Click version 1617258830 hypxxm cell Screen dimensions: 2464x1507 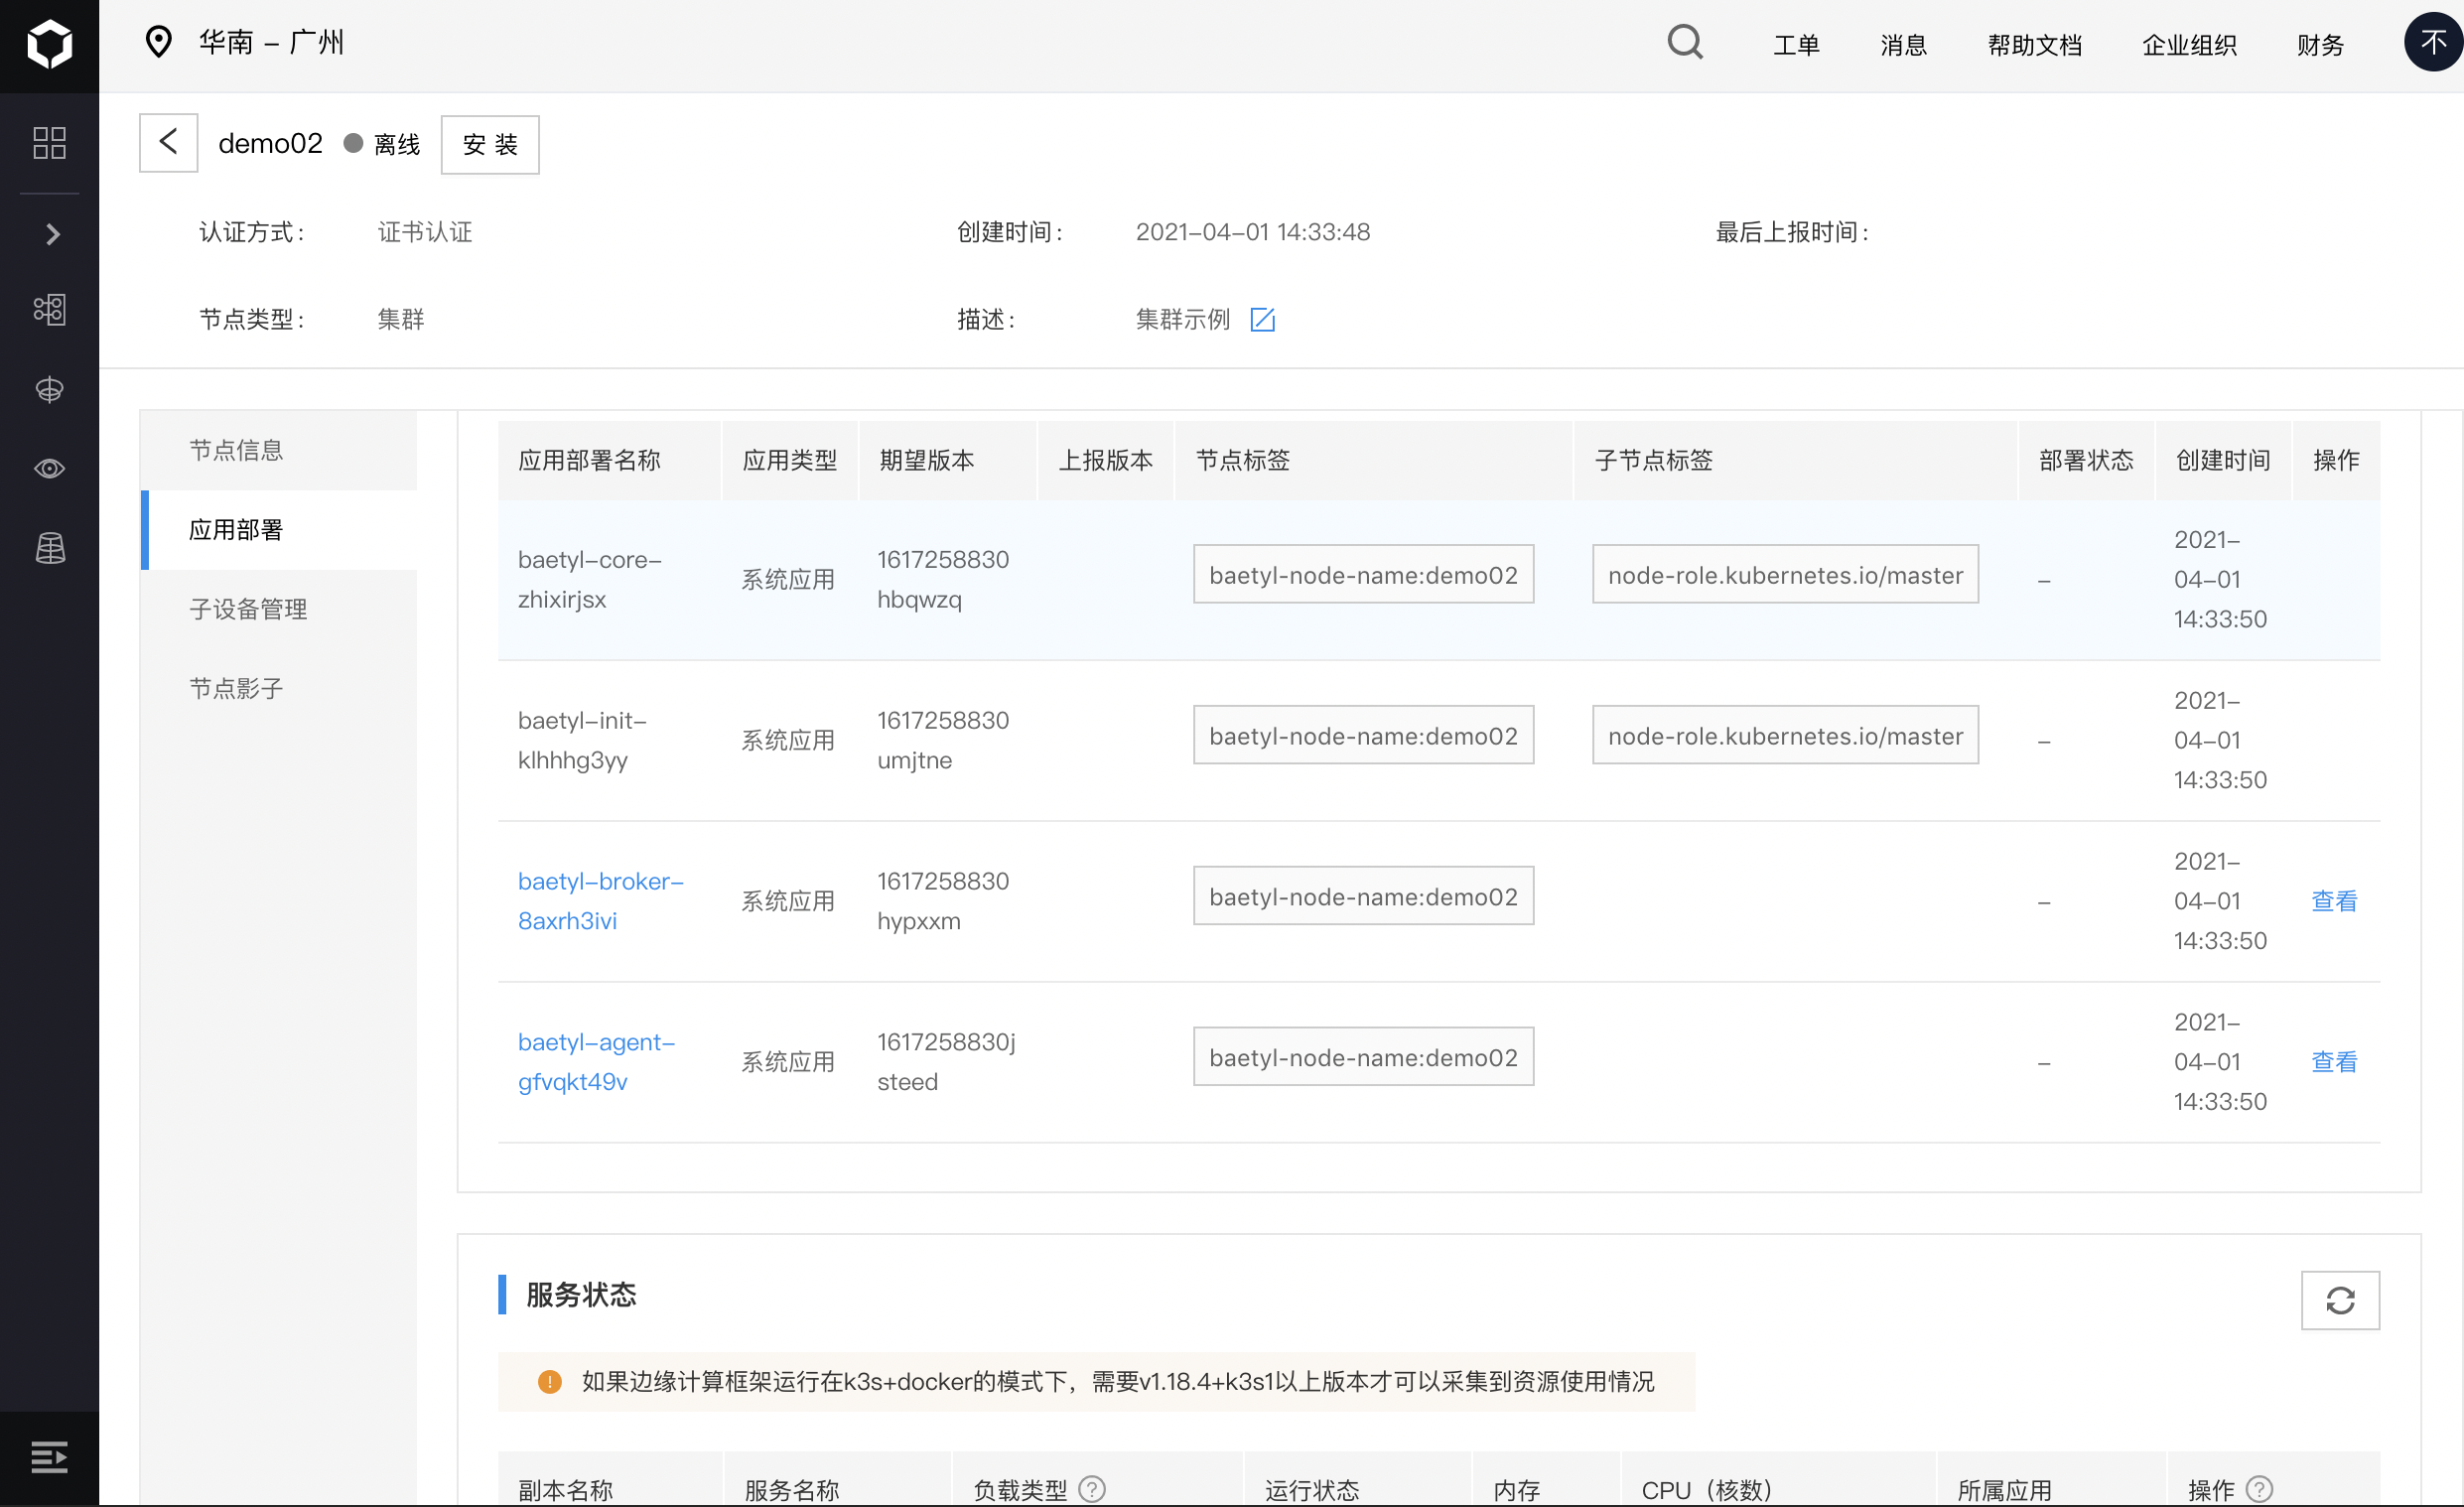tap(943, 901)
